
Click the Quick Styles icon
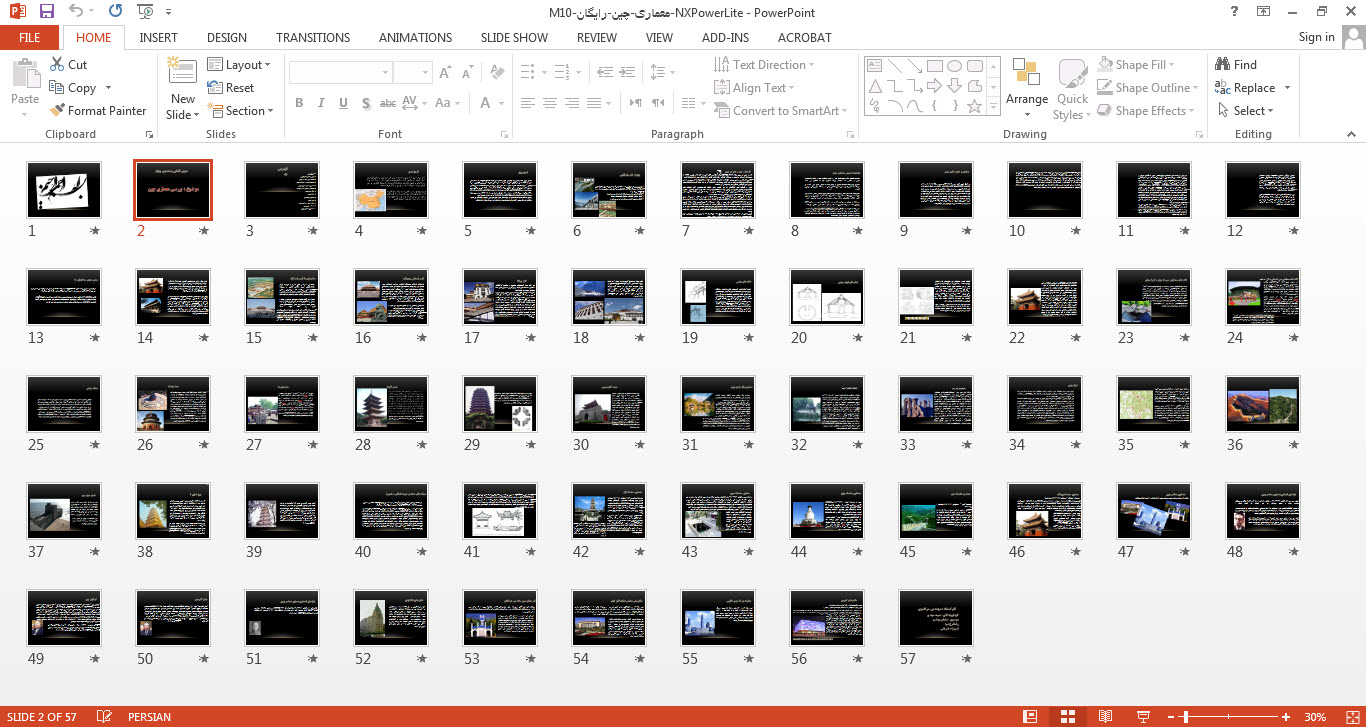[1072, 73]
